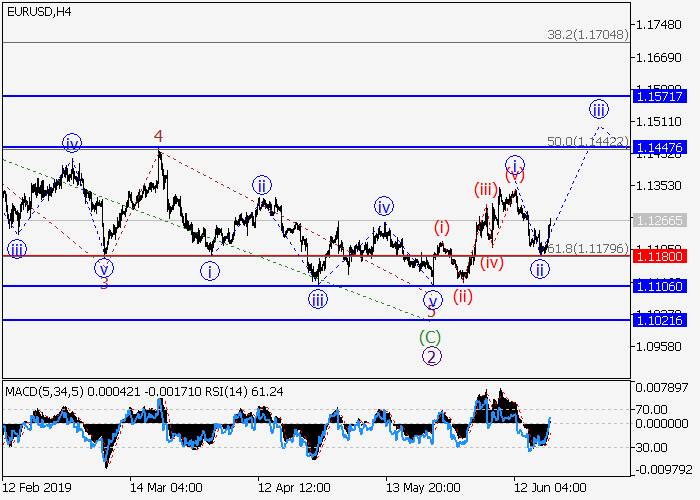Click the EURUSD,H4 chart title

(x=37, y=12)
